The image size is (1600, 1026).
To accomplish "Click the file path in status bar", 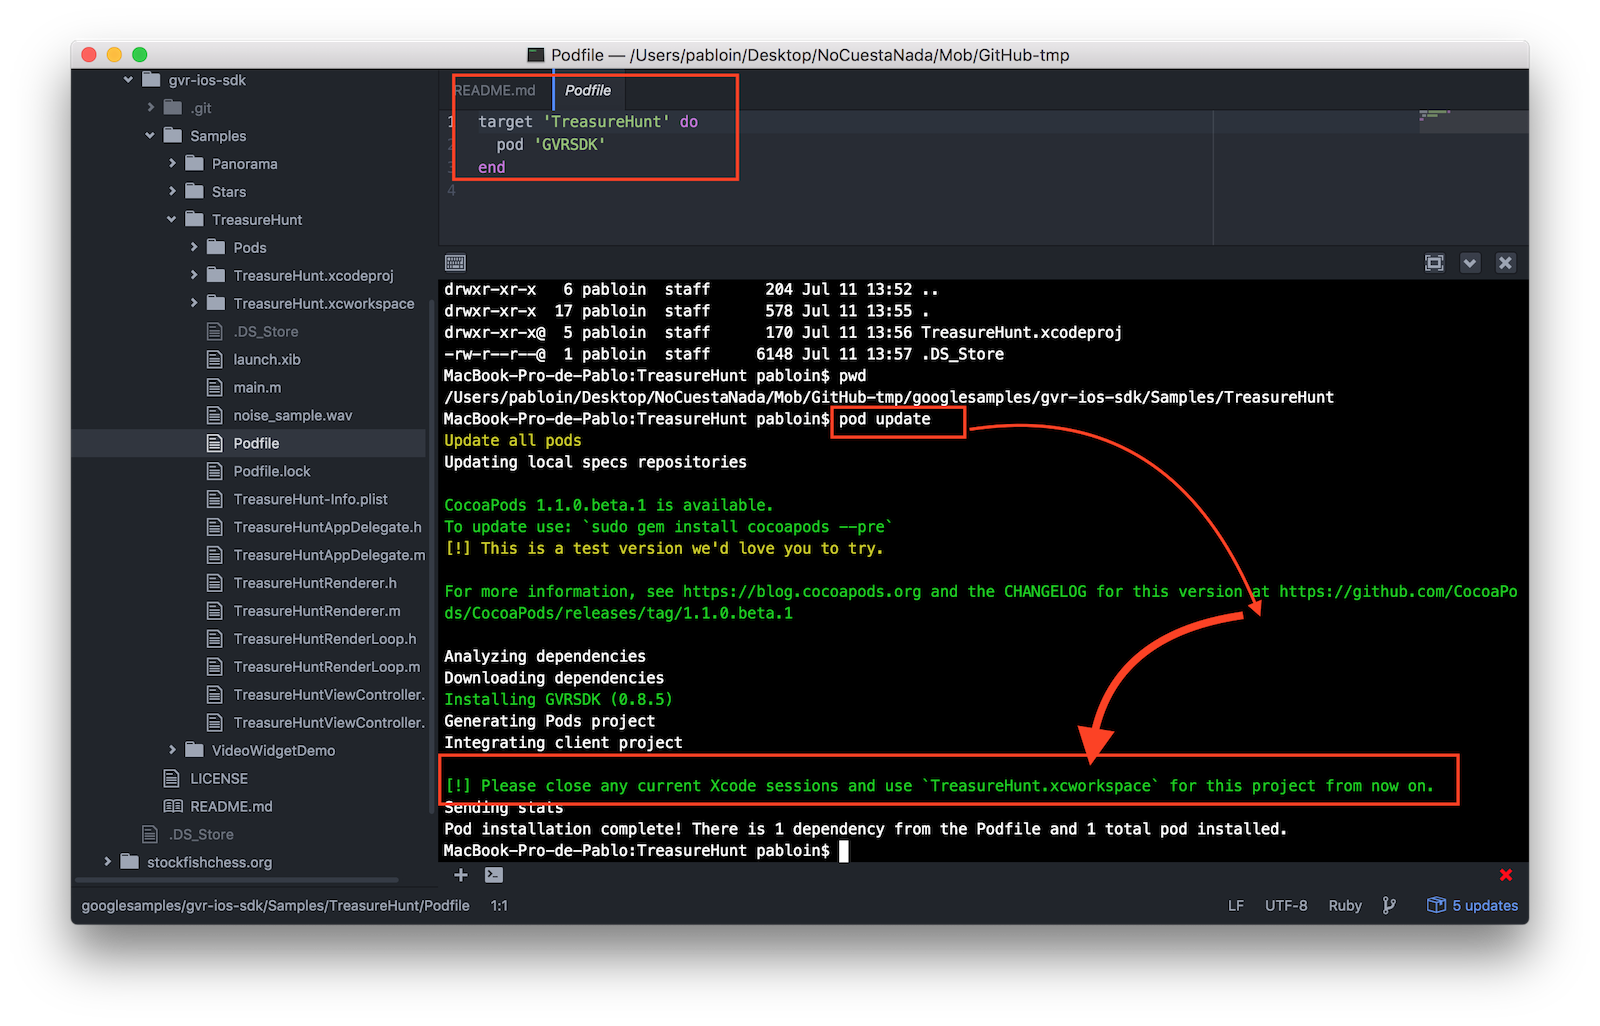I will (275, 905).
